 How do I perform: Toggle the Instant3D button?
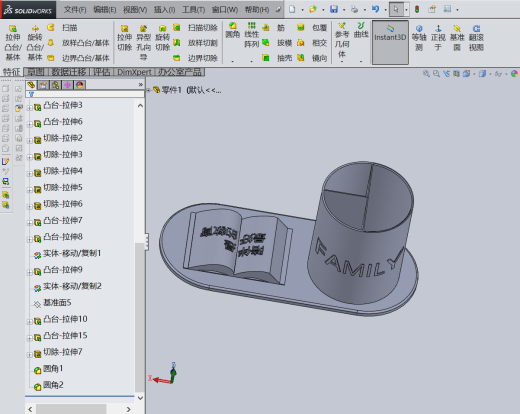pos(390,42)
